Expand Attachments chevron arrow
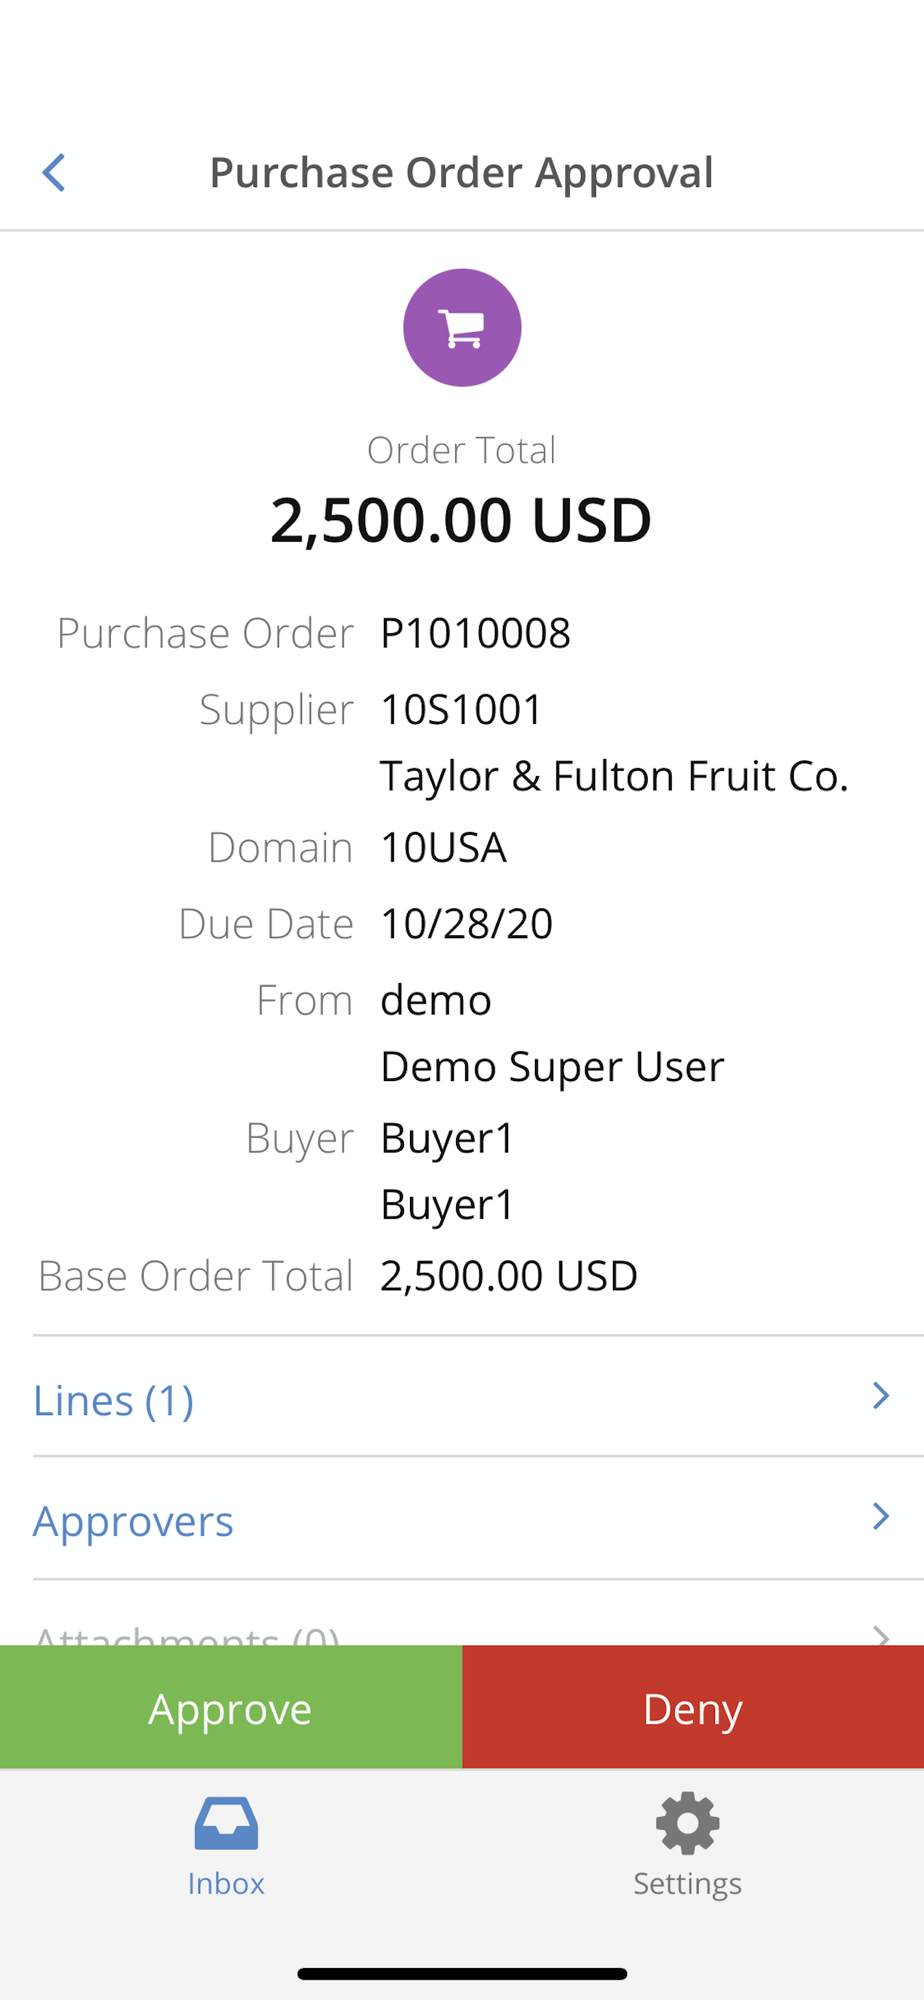This screenshot has height=2000, width=924. click(x=880, y=1635)
